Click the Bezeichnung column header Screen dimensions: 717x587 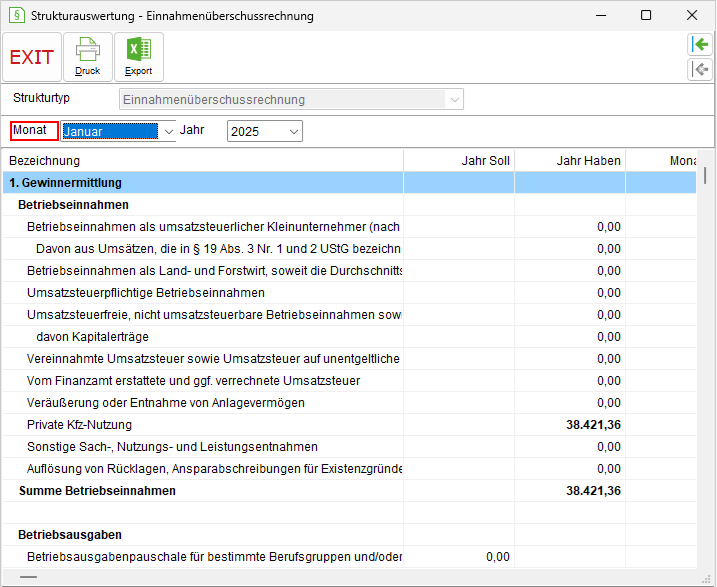(203, 161)
